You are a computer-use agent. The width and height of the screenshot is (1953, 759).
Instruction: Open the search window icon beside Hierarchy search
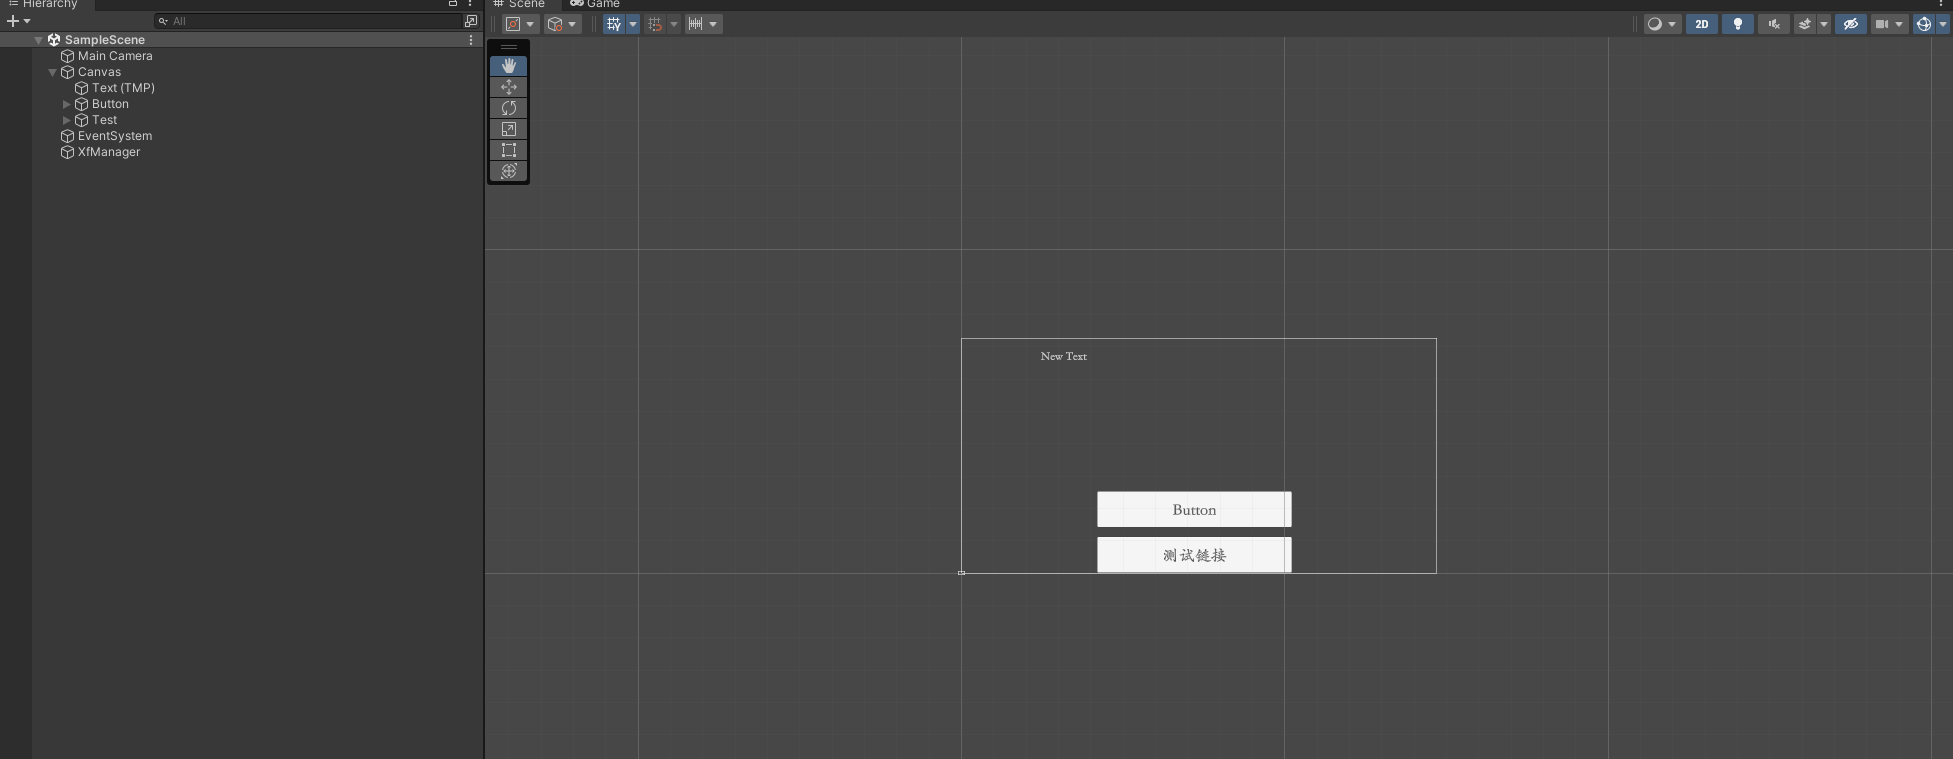471,21
